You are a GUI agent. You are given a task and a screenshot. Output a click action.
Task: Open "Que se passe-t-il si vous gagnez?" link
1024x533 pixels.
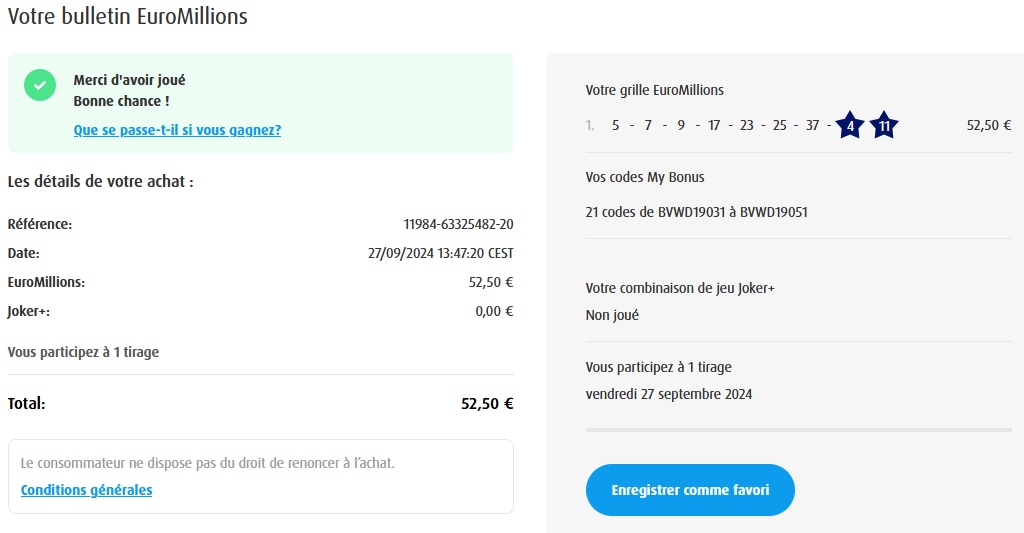(177, 130)
